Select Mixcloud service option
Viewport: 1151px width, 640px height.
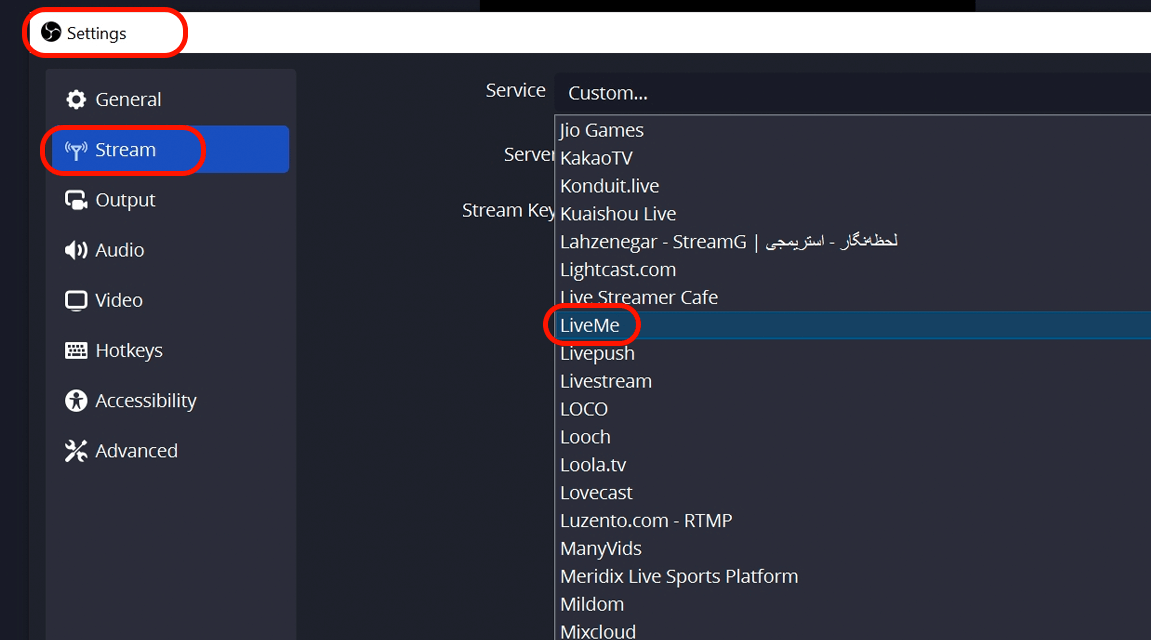click(x=598, y=631)
